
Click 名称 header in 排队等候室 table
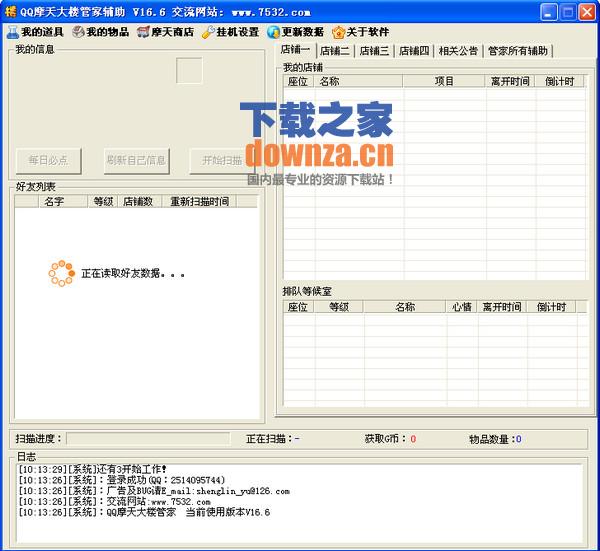pos(405,307)
